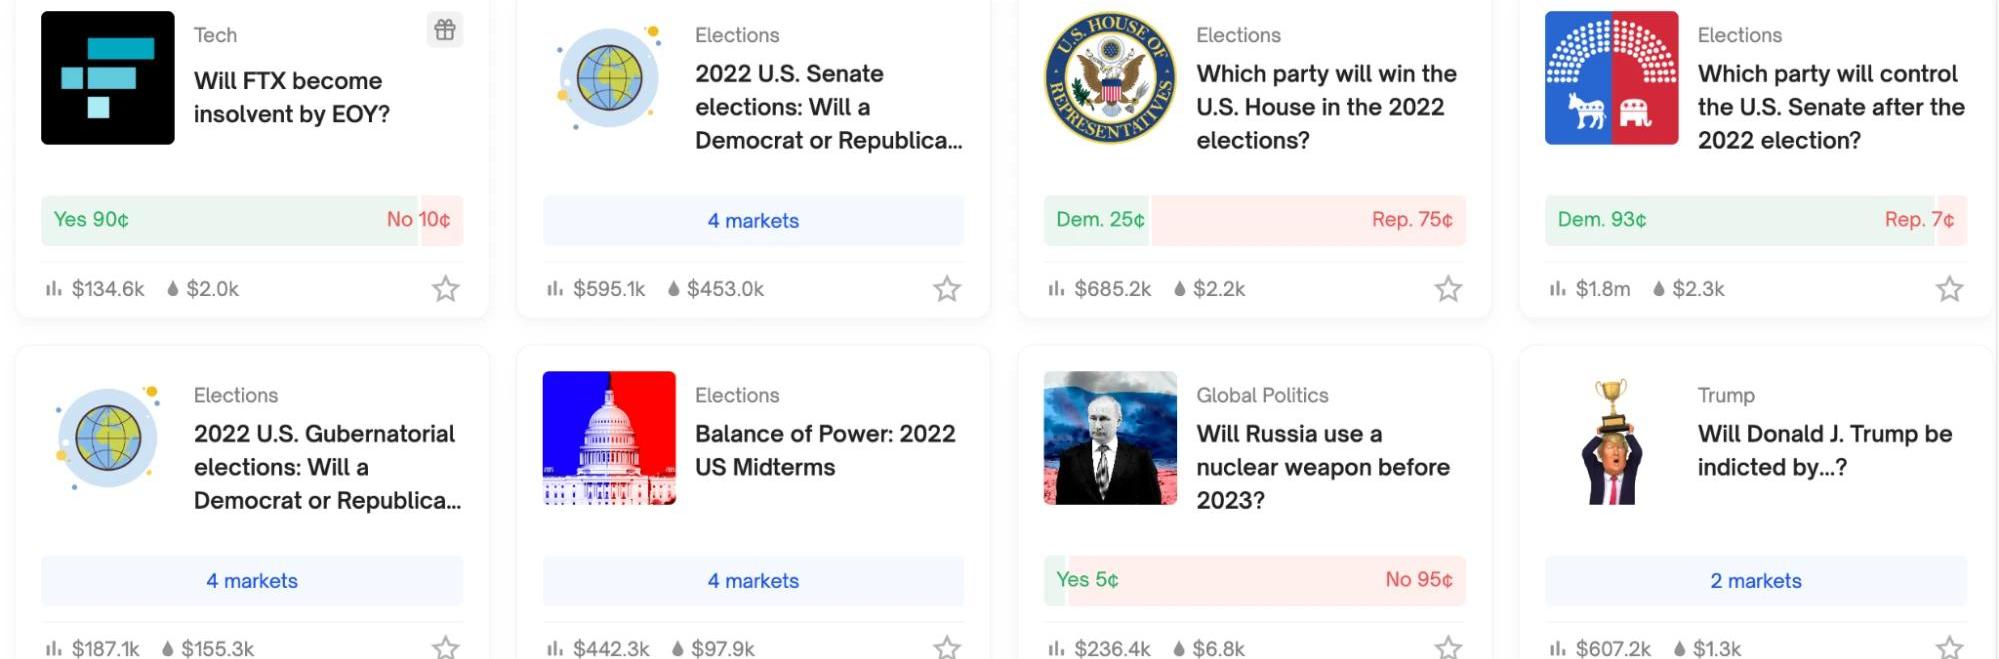Screen dimensions: 1999x659
Task: Star the U.S. House 2022 market
Action: [x=1448, y=289]
